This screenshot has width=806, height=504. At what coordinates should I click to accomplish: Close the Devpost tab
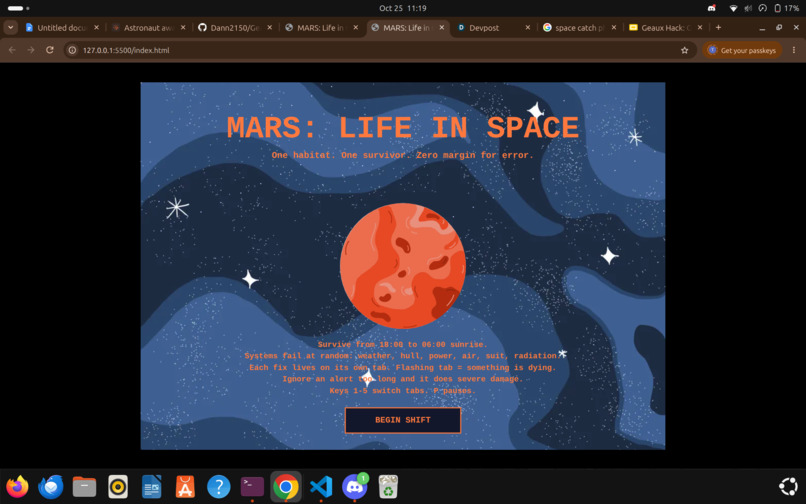pyautogui.click(x=527, y=28)
